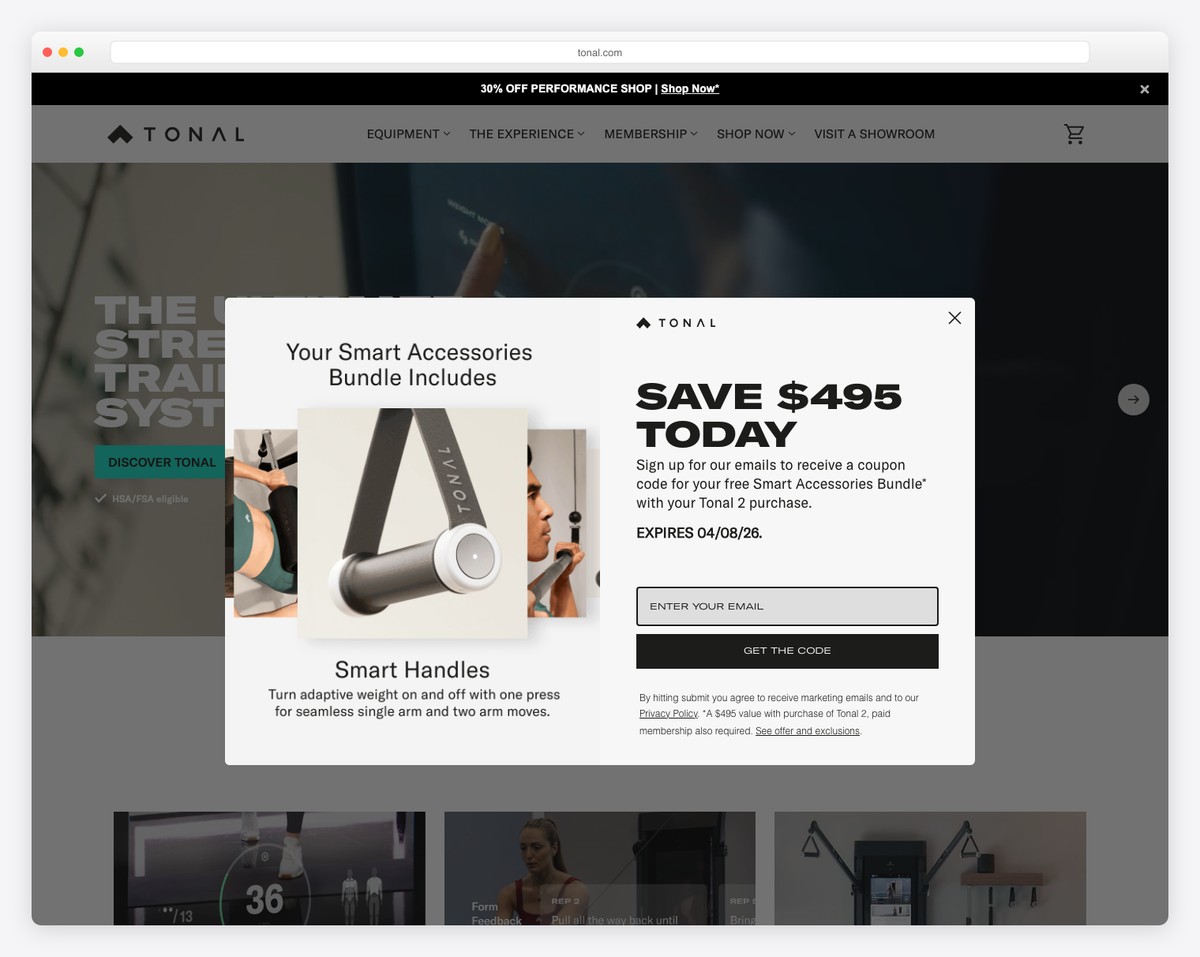Select the Smart Handles product image
Image resolution: width=1200 pixels, height=957 pixels.
(412, 522)
